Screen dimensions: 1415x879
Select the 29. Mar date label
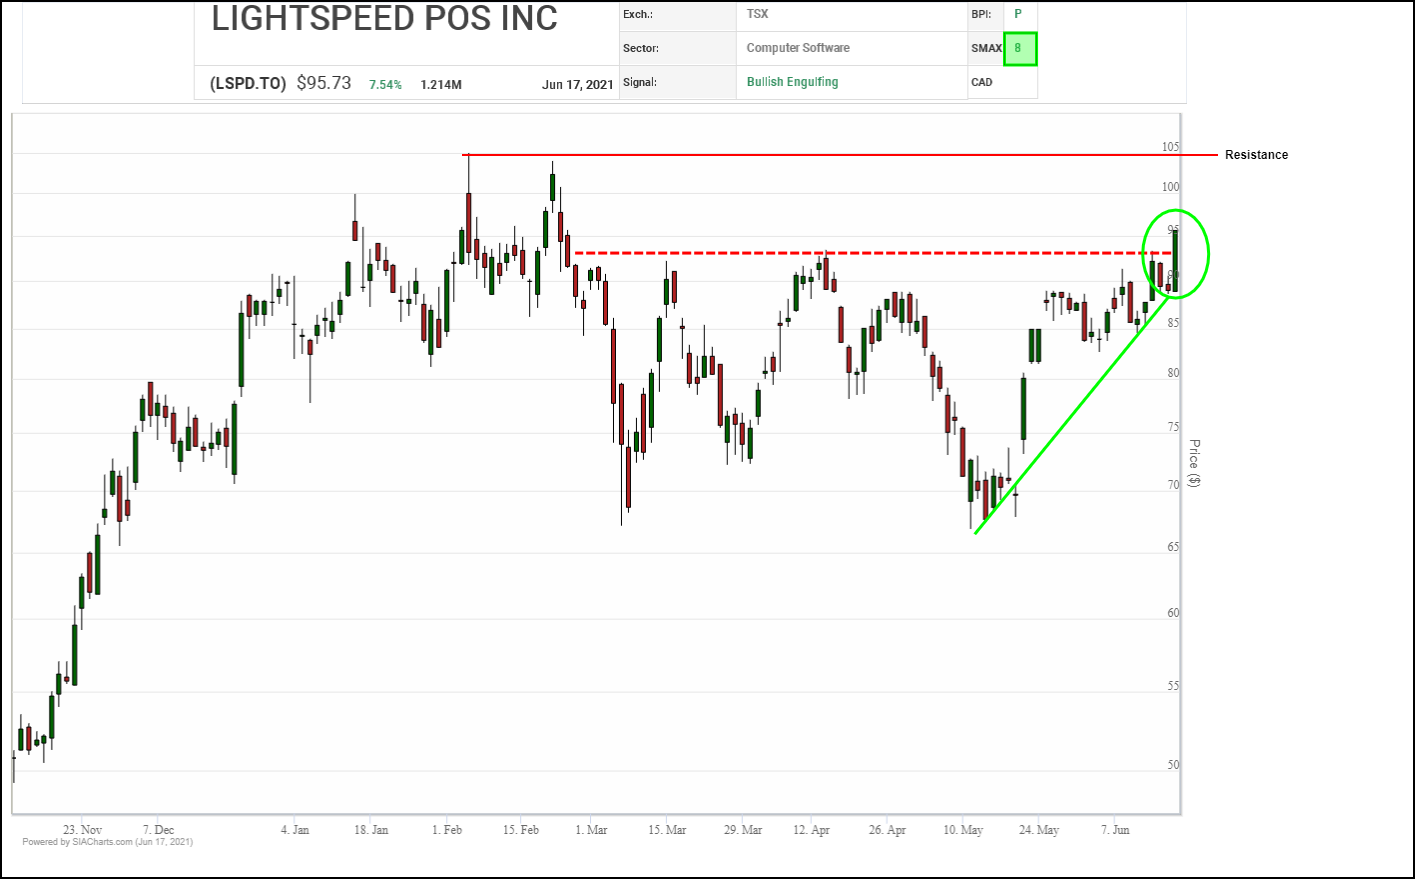coord(743,830)
